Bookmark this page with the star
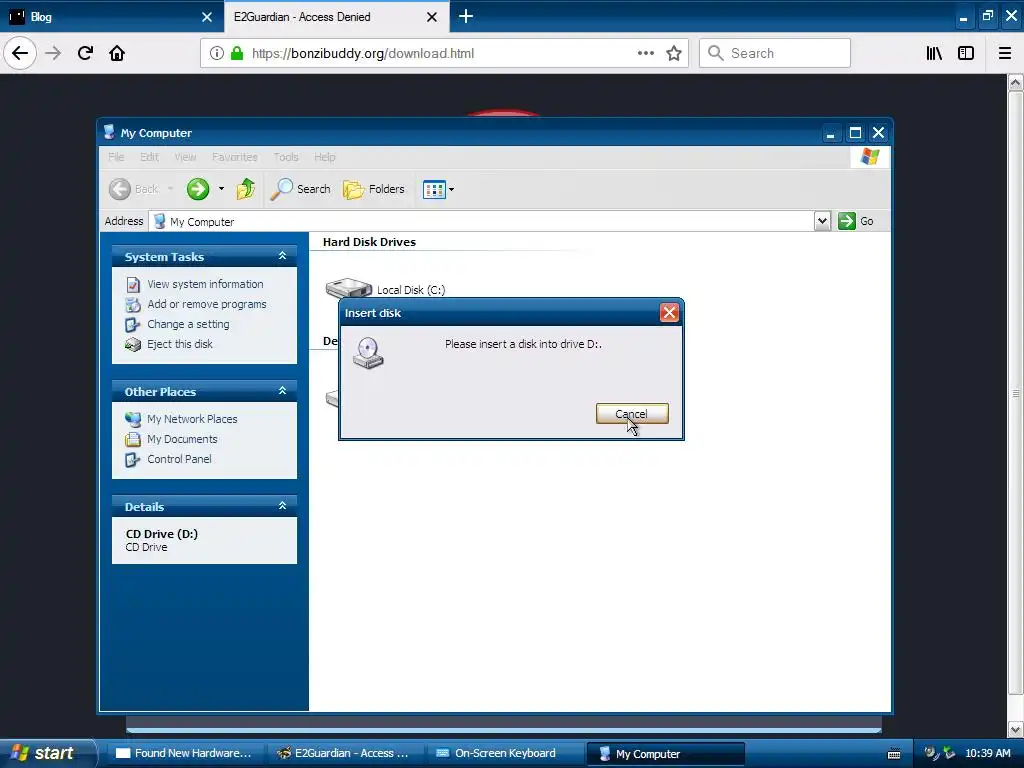Viewport: 1024px width, 768px height. click(674, 53)
